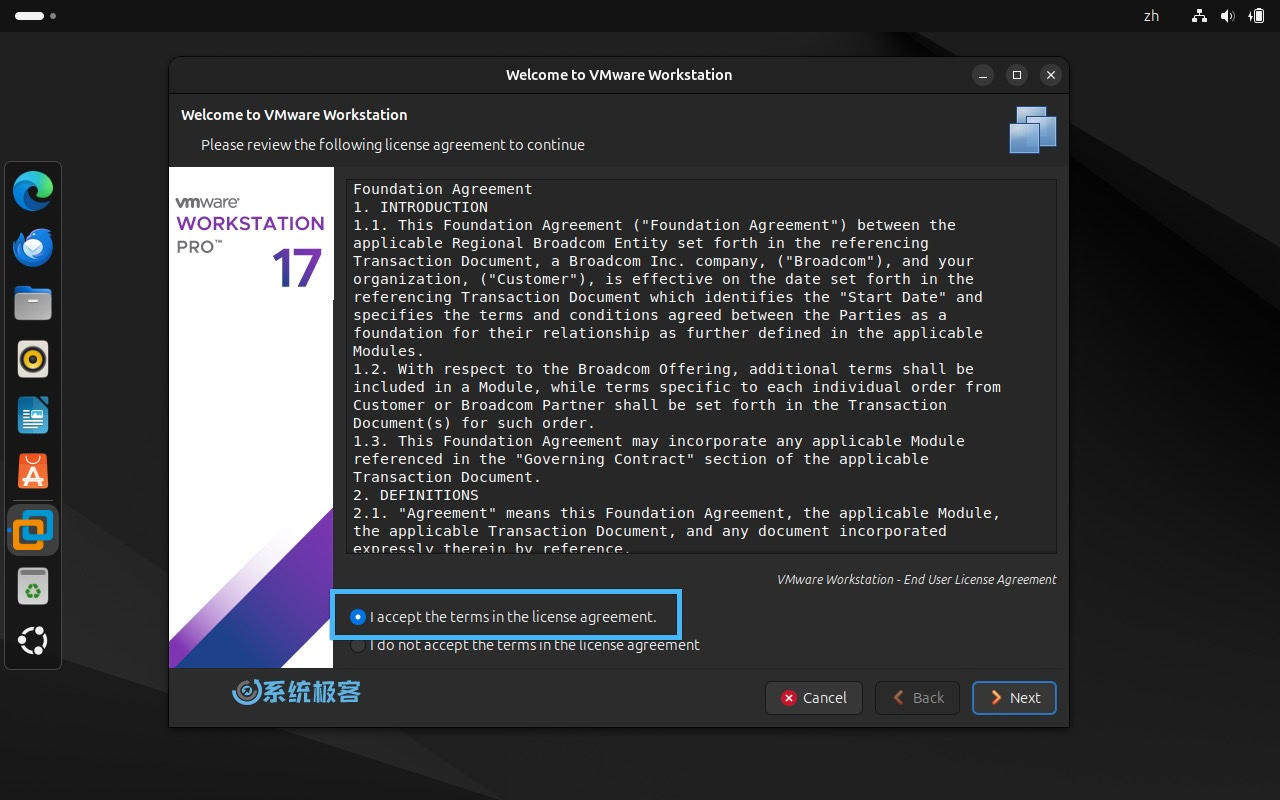The height and width of the screenshot is (800, 1280).
Task: Click the '1. INTRODUCTION' line
Action: pyautogui.click(x=420, y=207)
